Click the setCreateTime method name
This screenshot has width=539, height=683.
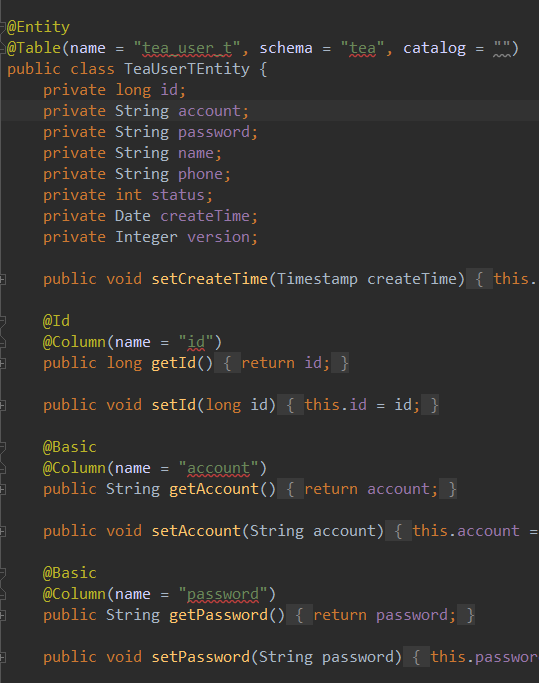click(x=209, y=279)
